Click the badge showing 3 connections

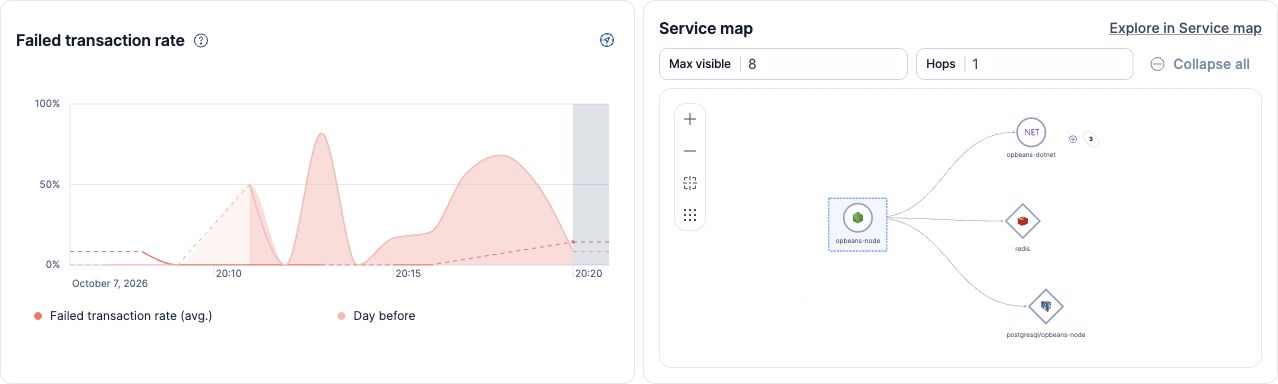[x=1091, y=140]
